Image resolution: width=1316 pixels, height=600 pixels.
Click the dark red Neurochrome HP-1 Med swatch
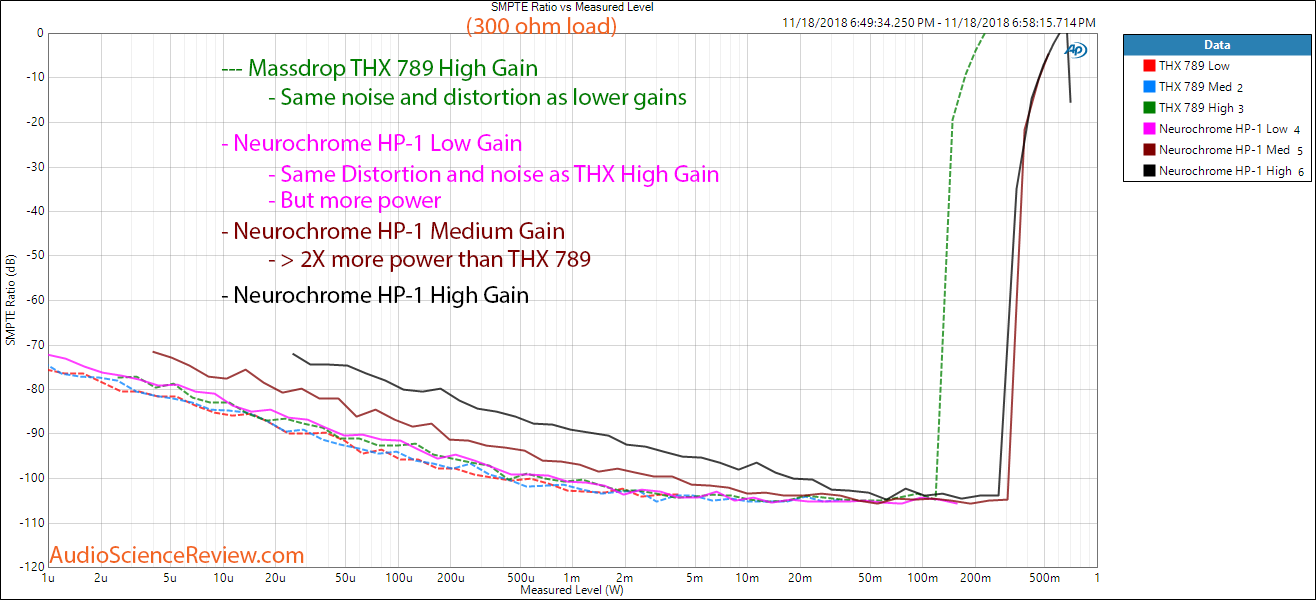(1150, 150)
